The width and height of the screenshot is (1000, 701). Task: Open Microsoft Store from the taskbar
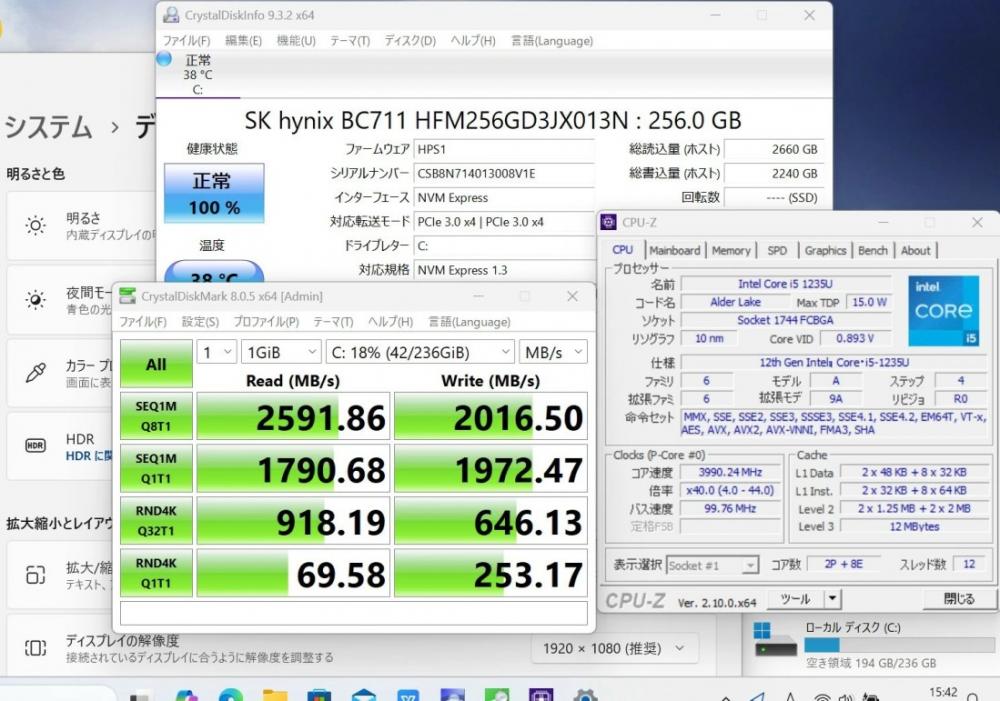[319, 695]
